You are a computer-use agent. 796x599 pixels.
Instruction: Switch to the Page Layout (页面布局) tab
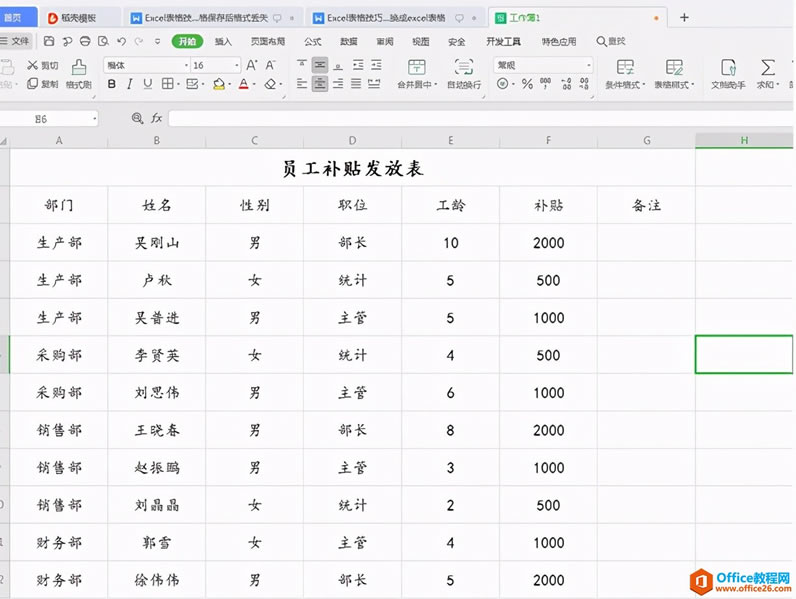(268, 42)
